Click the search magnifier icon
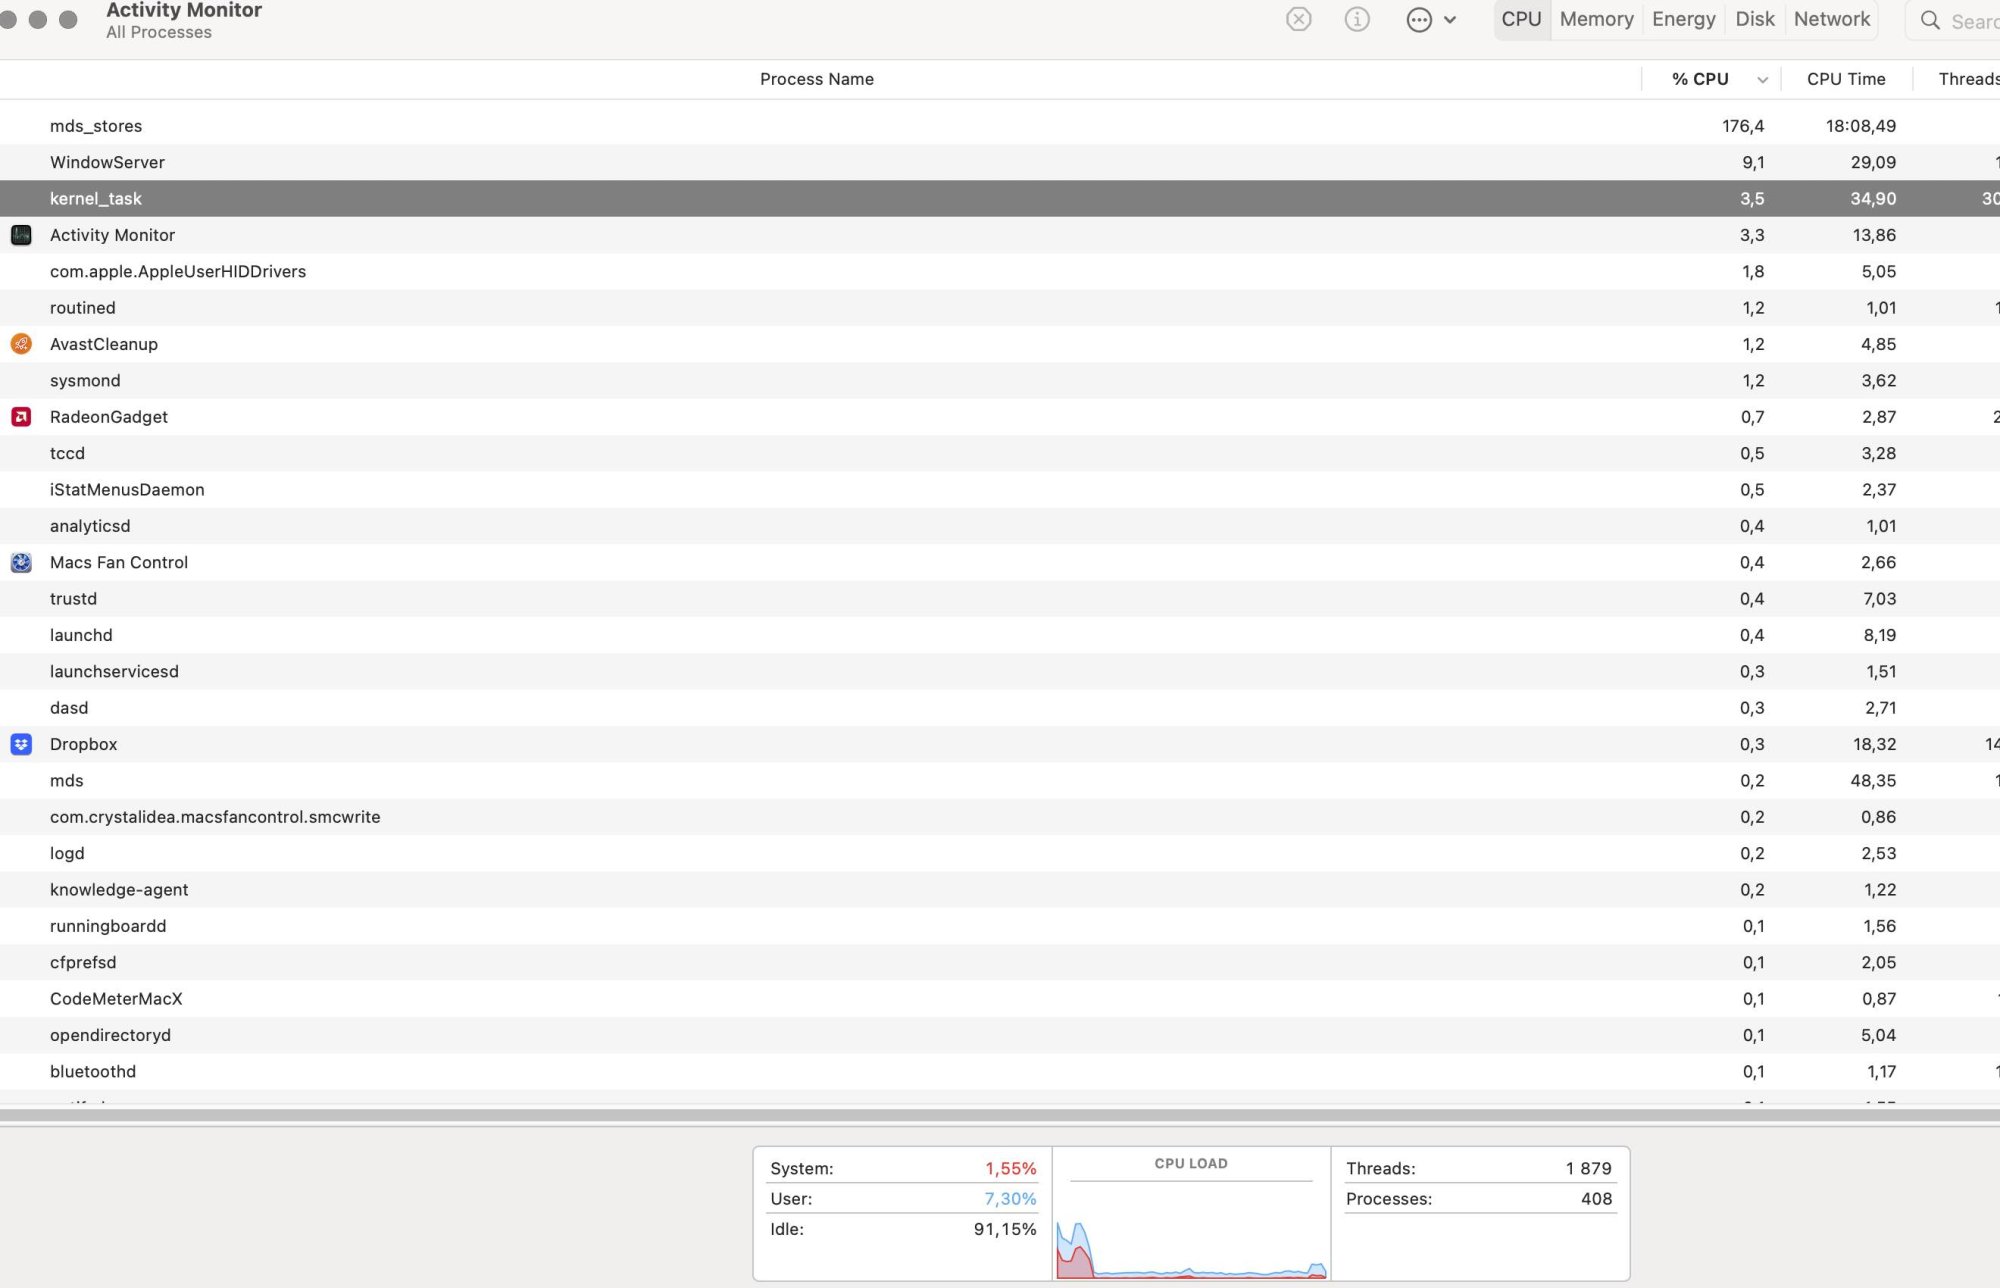2000x1288 pixels. coord(1930,21)
